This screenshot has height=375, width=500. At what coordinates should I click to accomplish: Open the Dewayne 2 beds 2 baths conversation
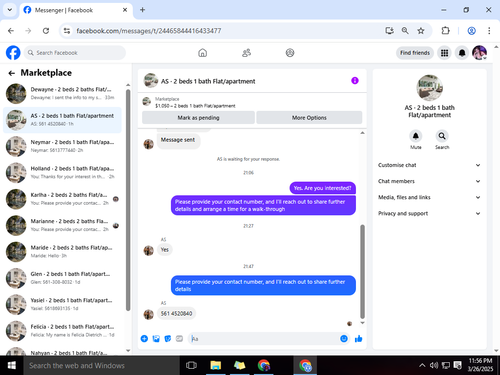[62, 93]
